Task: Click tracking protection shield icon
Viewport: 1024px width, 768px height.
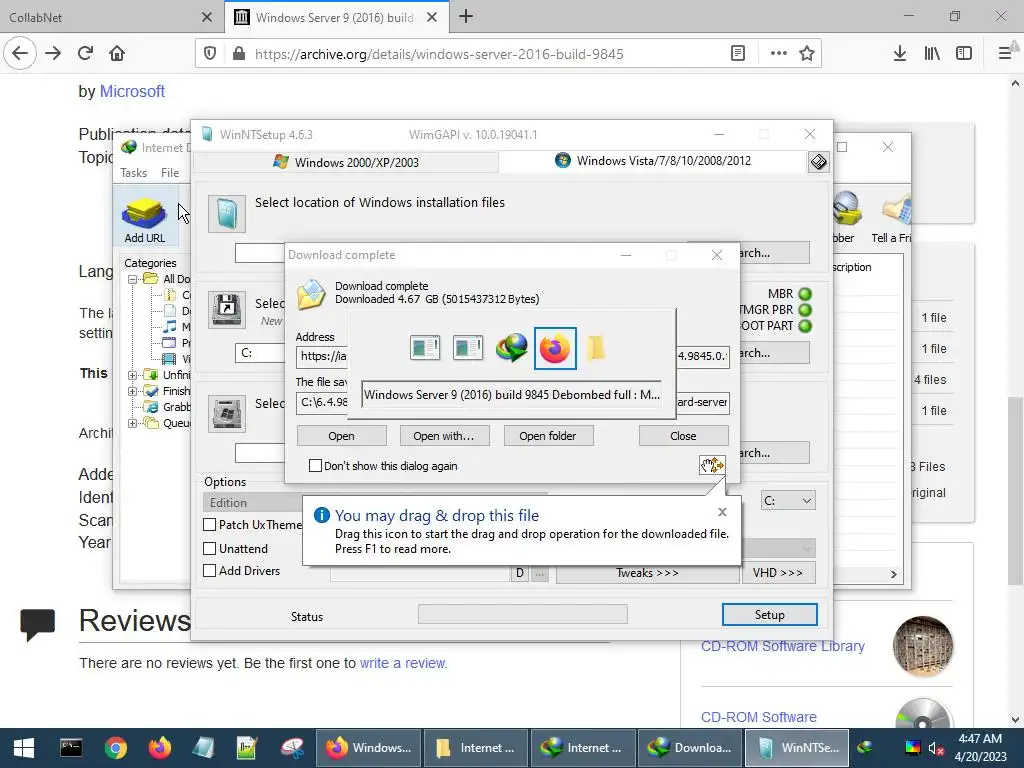Action: coord(210,54)
